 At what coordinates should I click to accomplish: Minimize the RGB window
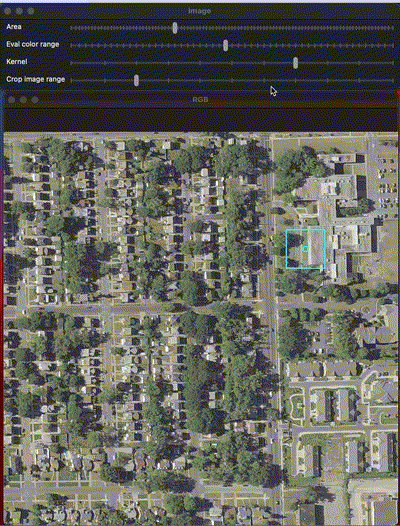coord(23,100)
